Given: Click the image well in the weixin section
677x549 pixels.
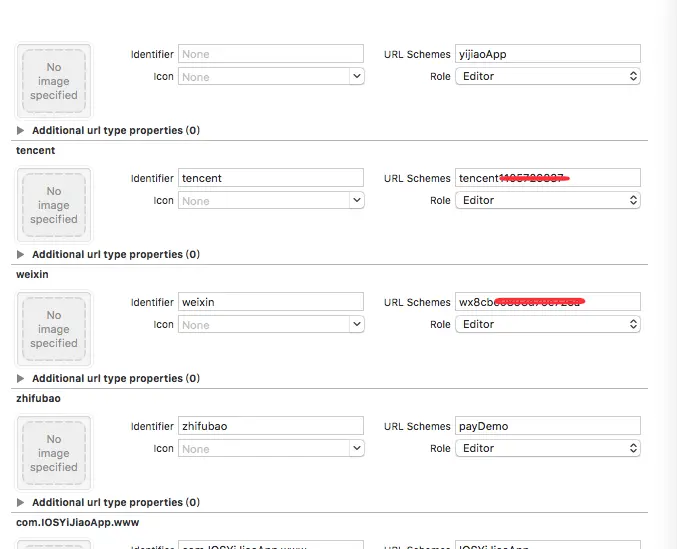Looking at the screenshot, I should pos(54,328).
